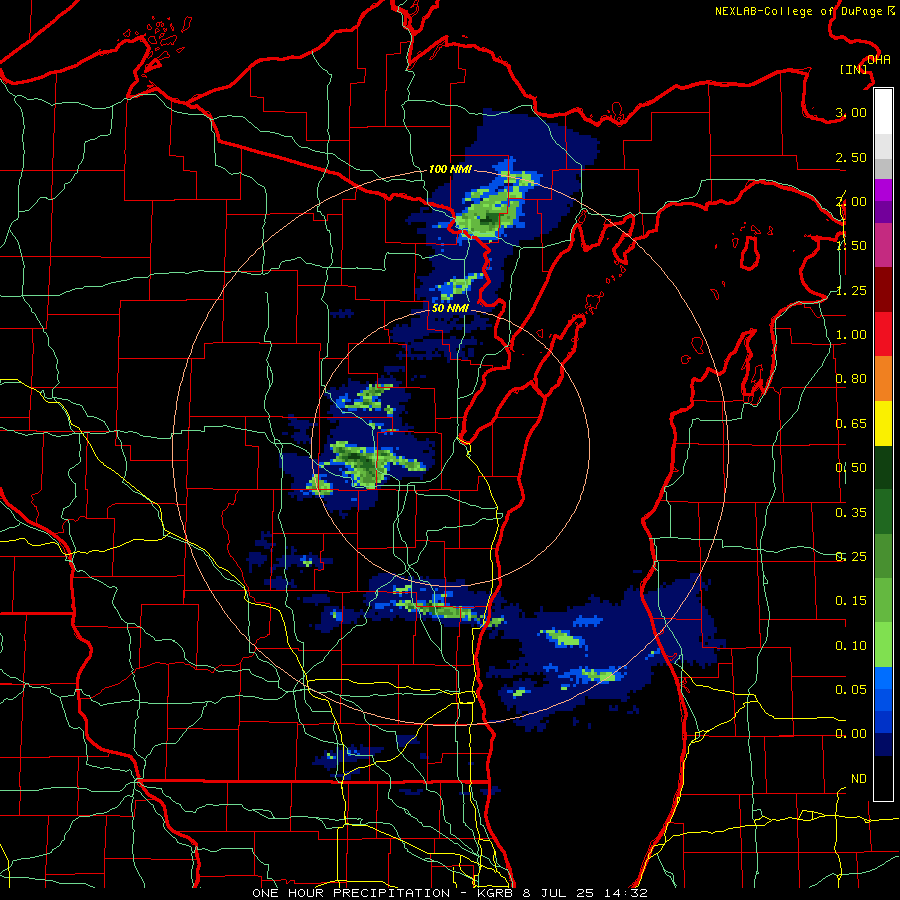The width and height of the screenshot is (900, 900).
Task: Click the 0.65 legend value
Action: click(851, 424)
